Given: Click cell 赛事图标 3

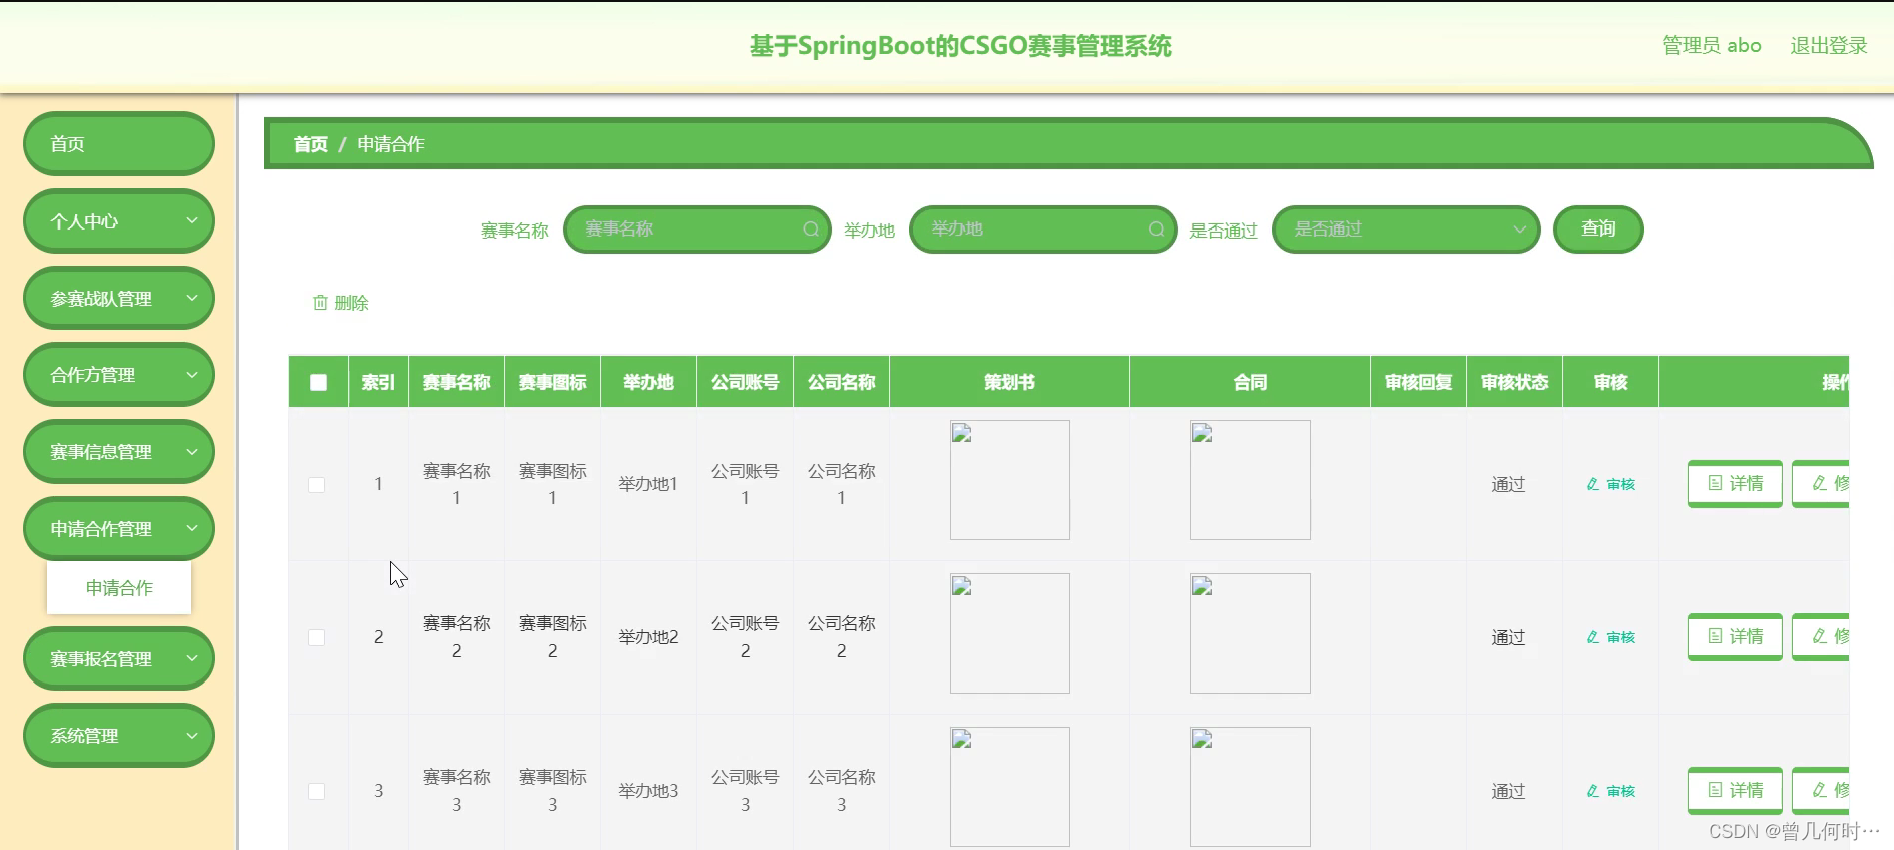Looking at the screenshot, I should pyautogui.click(x=552, y=791).
